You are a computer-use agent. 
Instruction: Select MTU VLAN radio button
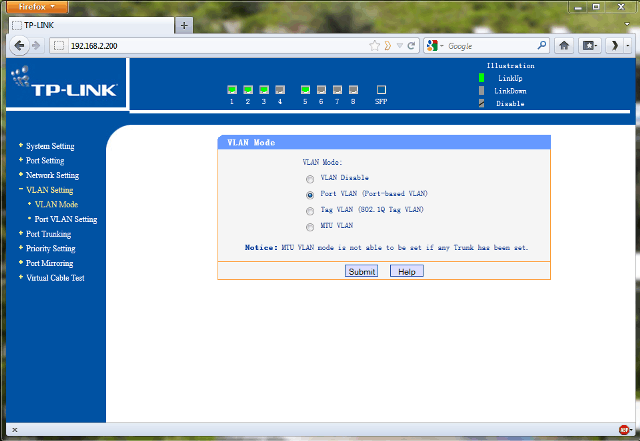310,227
